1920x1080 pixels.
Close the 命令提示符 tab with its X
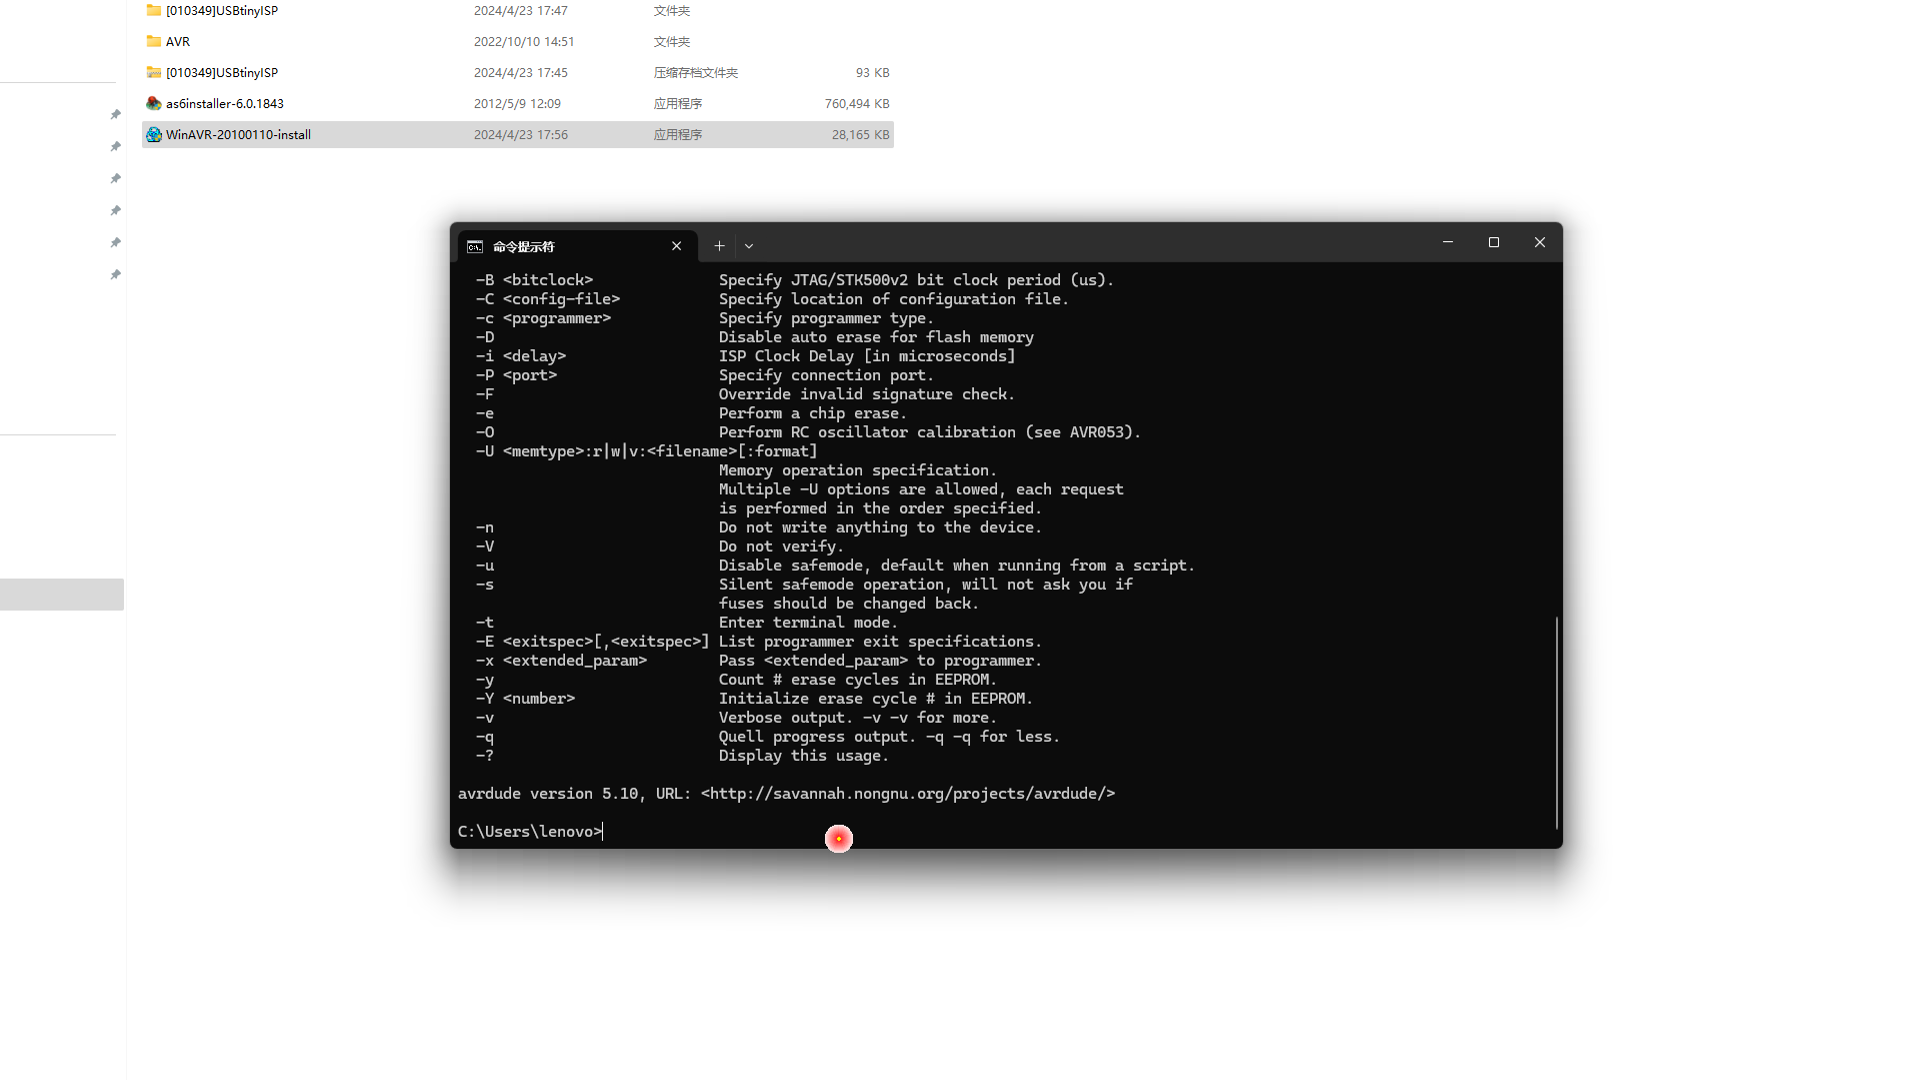coord(676,245)
